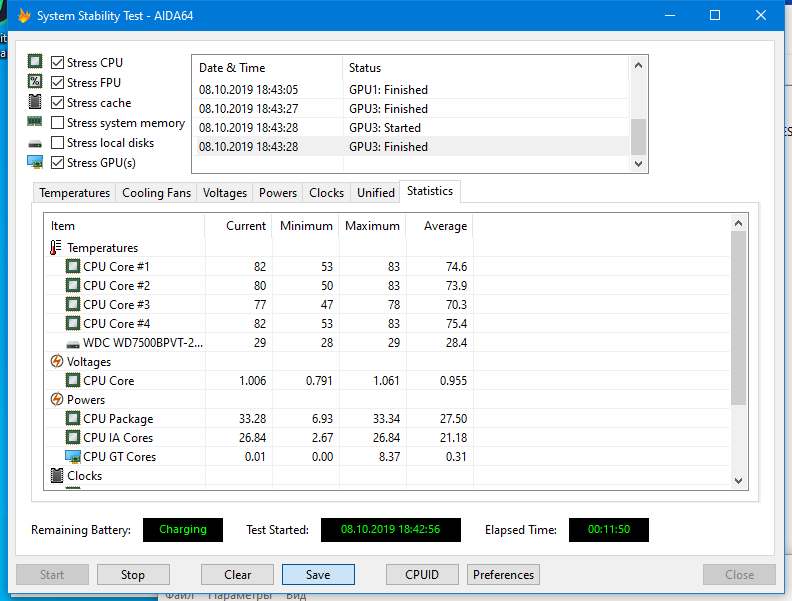This screenshot has height=601, width=792.
Task: Select the CPU Package power row
Action: pyautogui.click(x=388, y=419)
